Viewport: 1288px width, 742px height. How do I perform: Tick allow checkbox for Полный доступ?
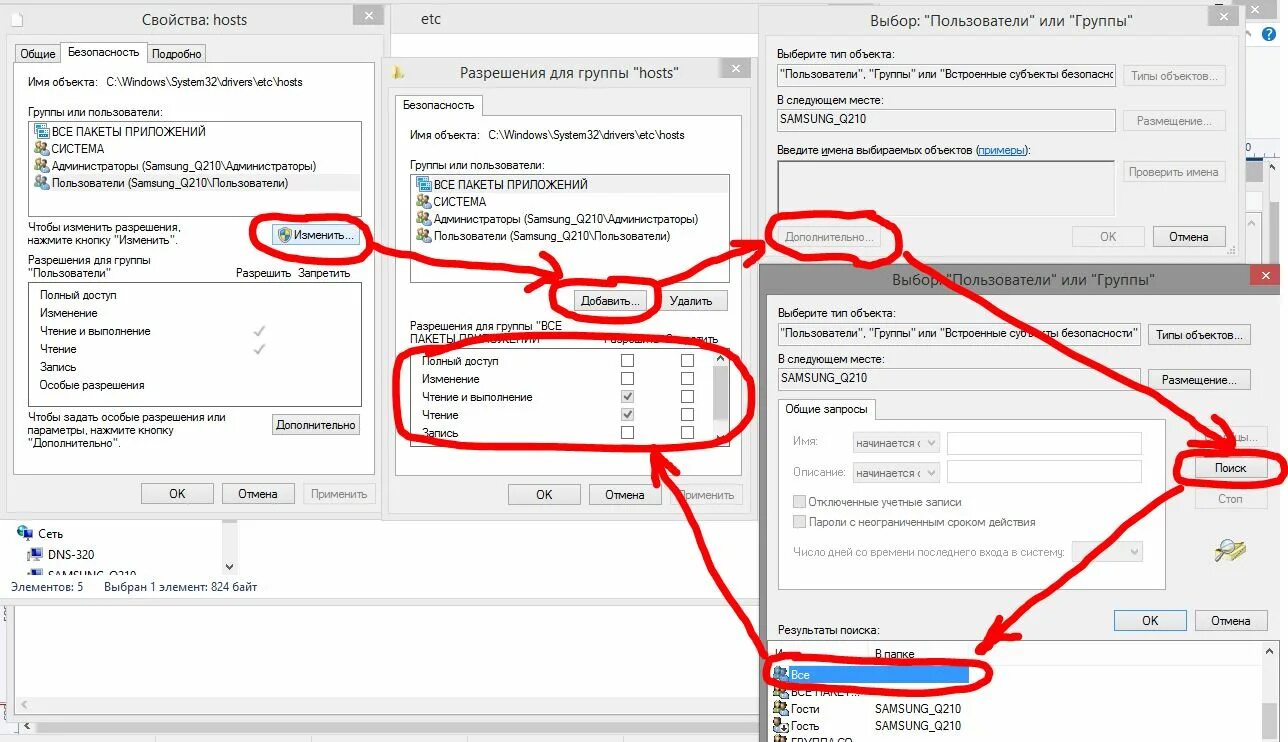627,361
